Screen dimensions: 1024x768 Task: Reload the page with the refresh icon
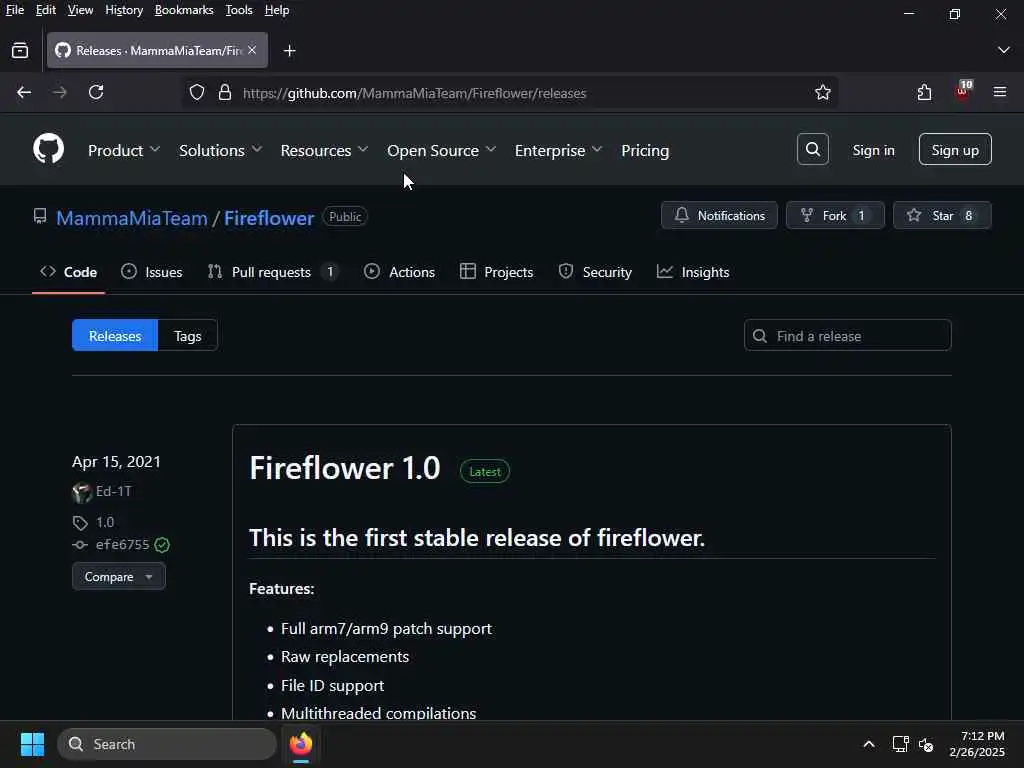tap(96, 92)
